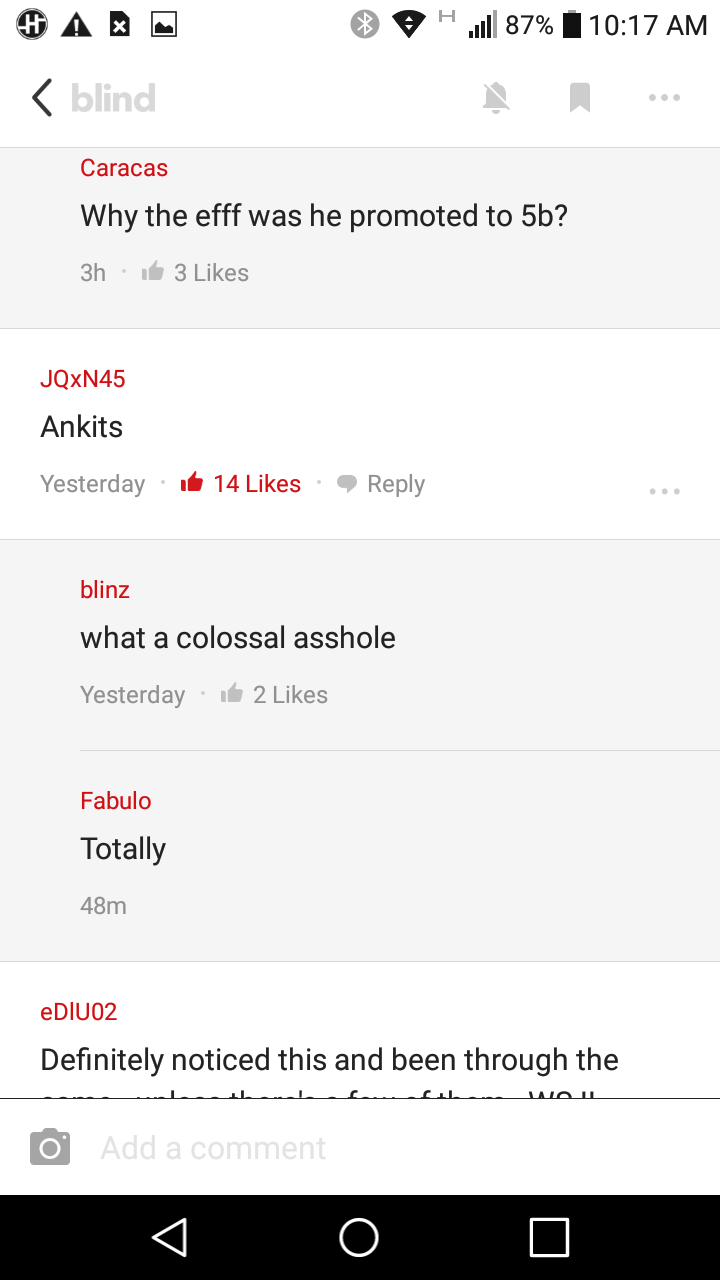
Task: Open more options for JQxN45's comment
Action: click(664, 491)
